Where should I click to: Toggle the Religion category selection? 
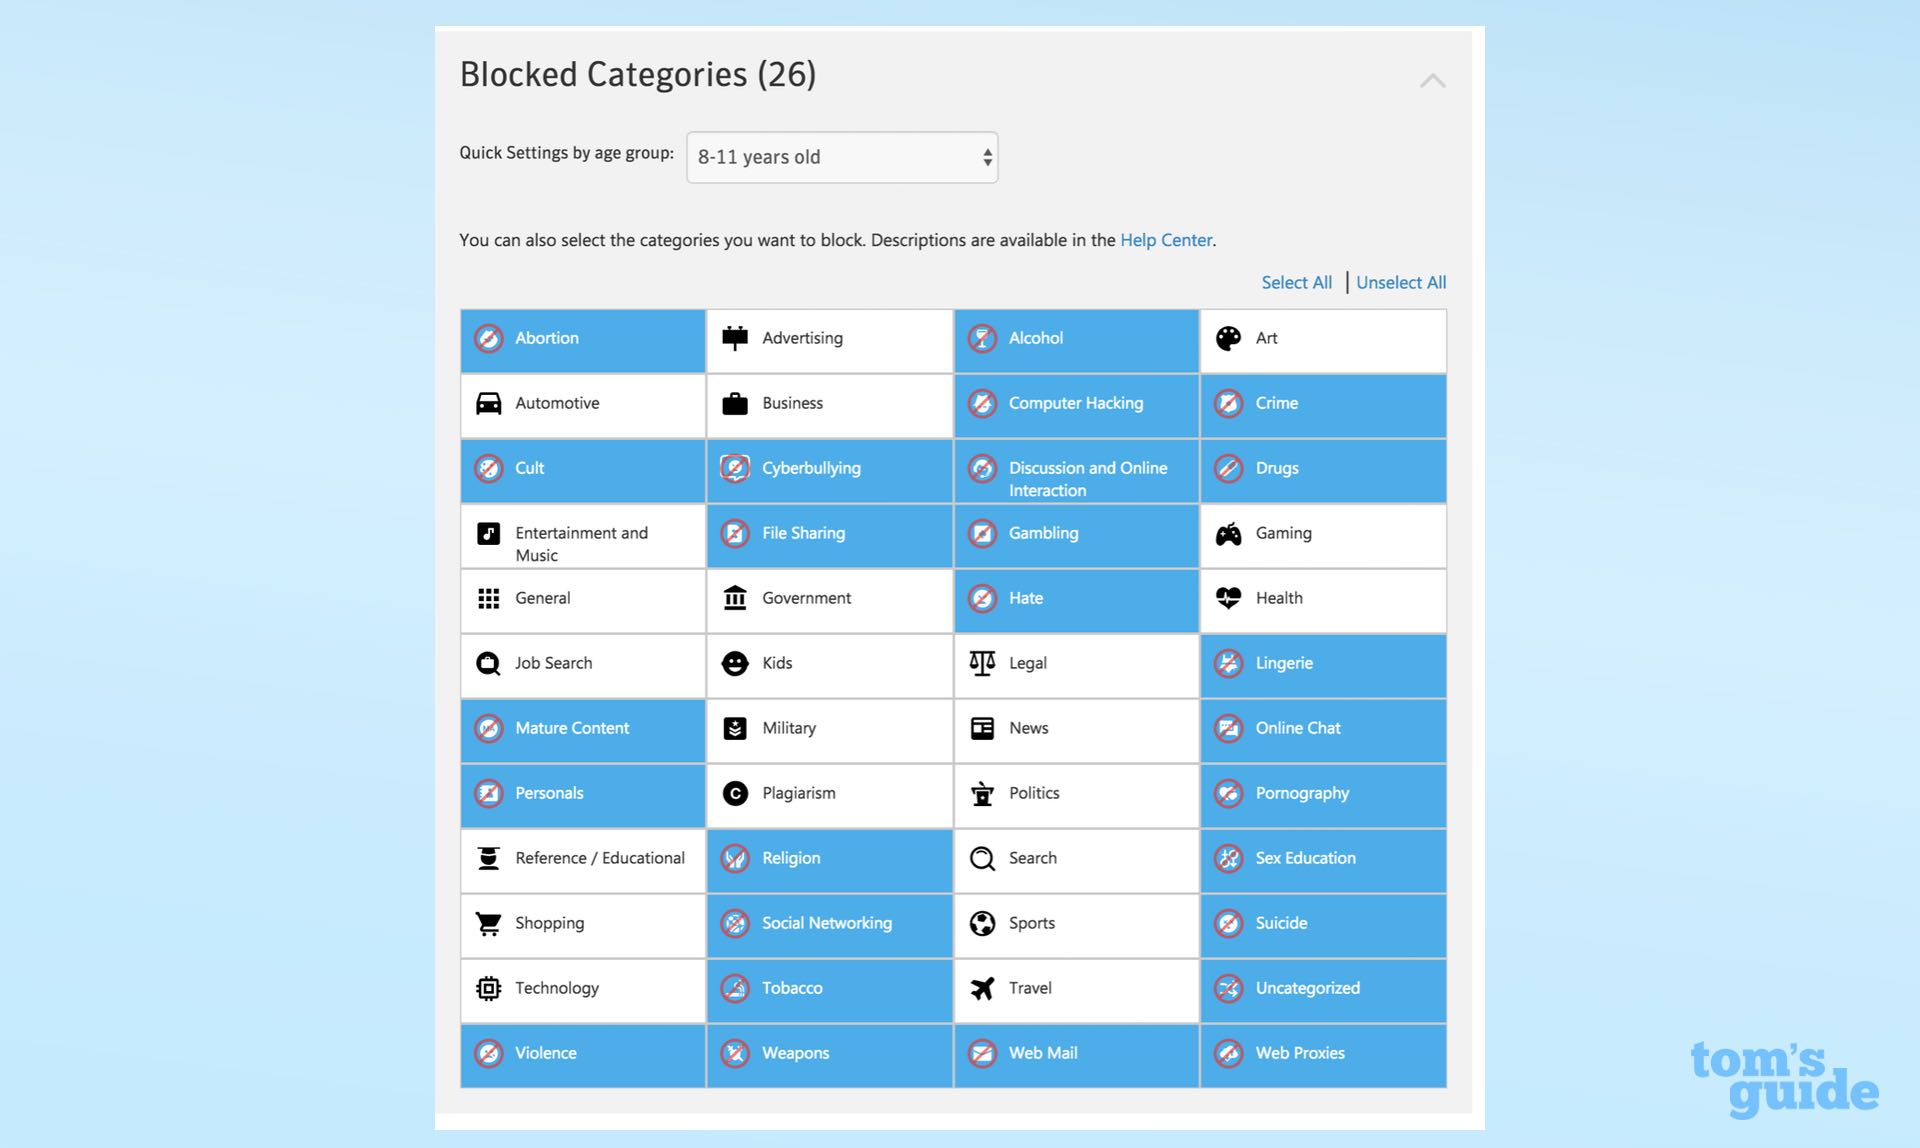827,857
